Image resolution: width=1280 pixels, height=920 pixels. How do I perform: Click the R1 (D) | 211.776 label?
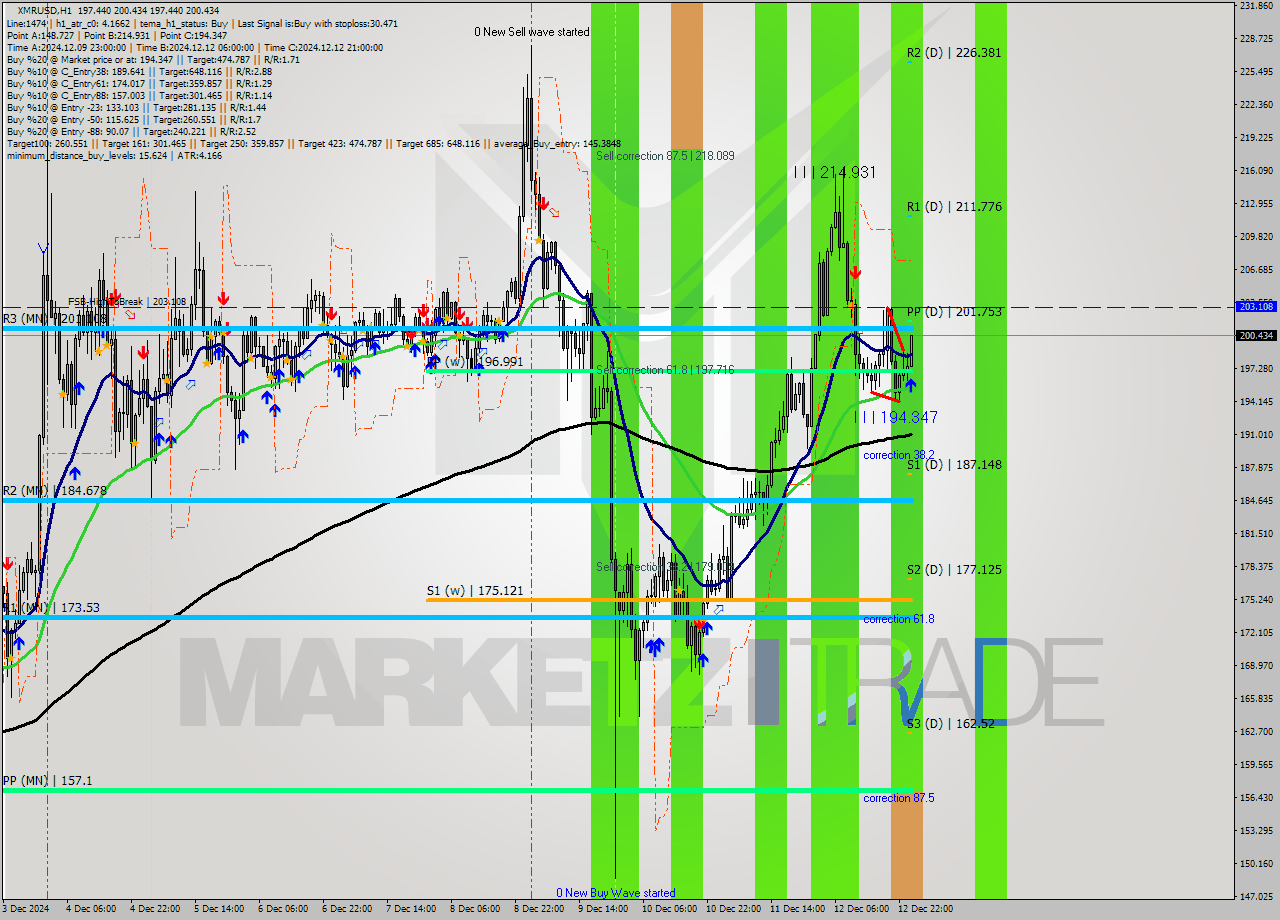pos(954,207)
